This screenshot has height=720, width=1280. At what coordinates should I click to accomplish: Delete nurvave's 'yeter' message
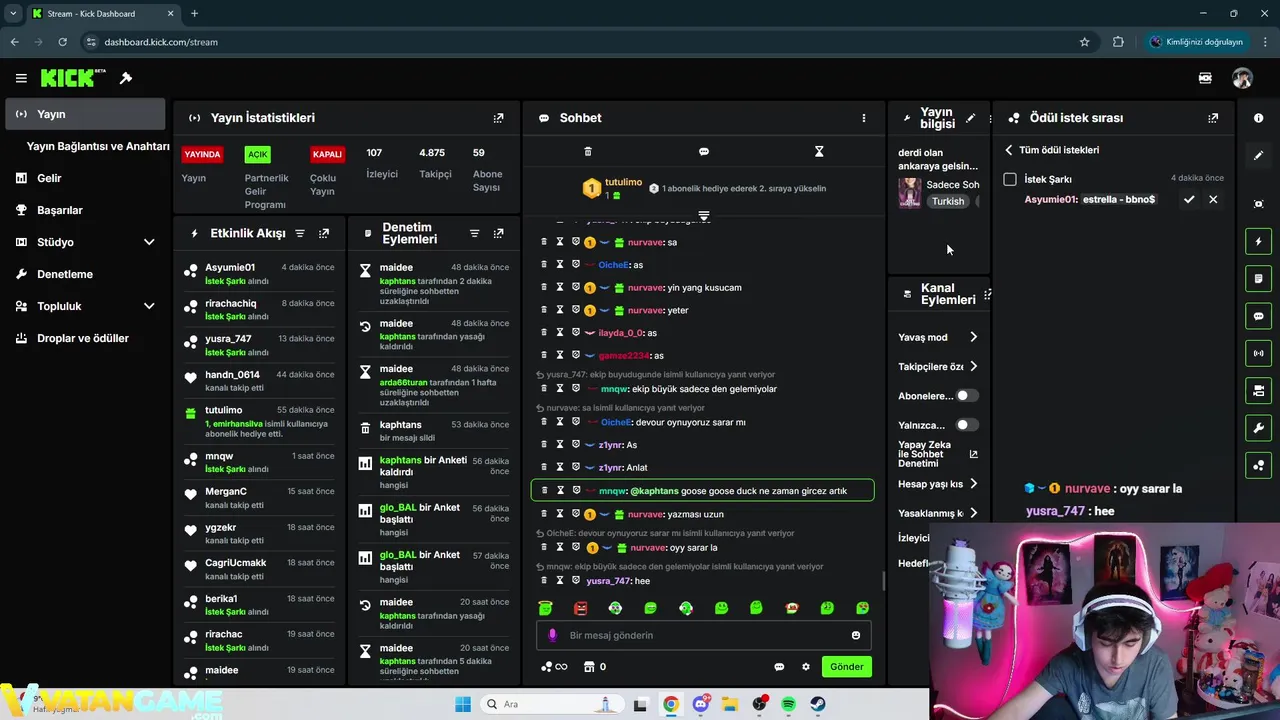click(x=544, y=310)
